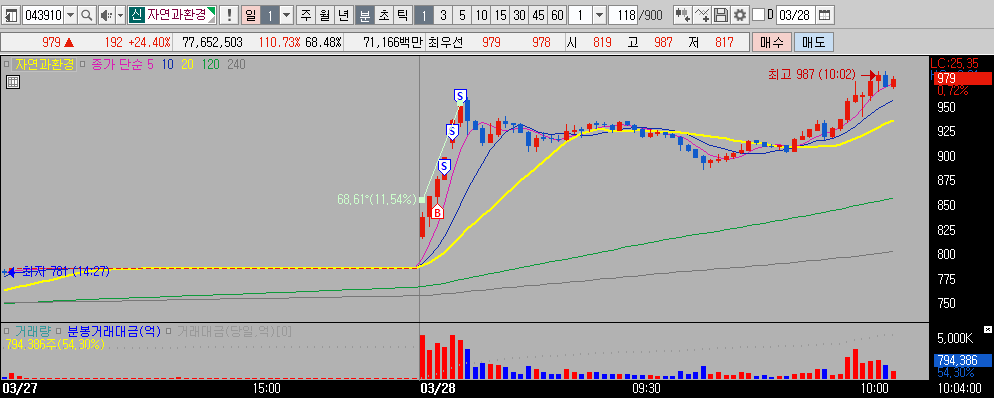Click the 신 badge next to stock name
Image resolution: width=994 pixels, height=398 pixels.
[136, 15]
